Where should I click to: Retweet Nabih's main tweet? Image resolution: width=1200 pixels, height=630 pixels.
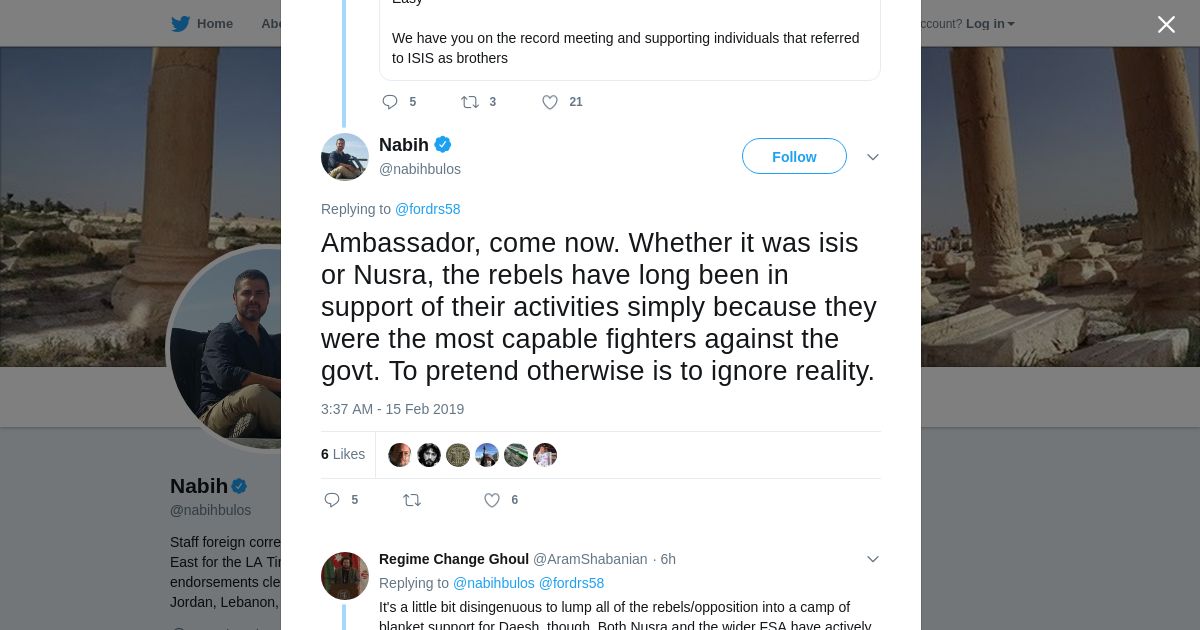tap(412, 500)
